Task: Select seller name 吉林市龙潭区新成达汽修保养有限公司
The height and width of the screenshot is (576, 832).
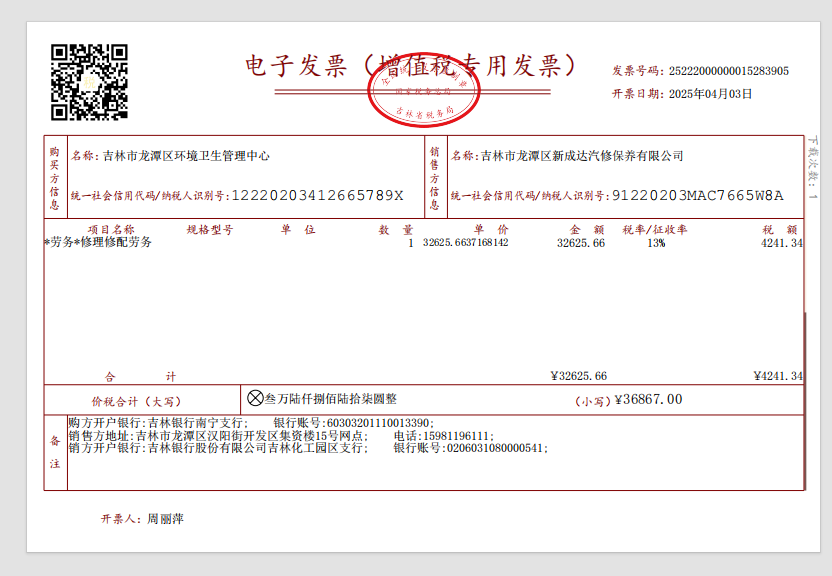Action: [x=582, y=156]
